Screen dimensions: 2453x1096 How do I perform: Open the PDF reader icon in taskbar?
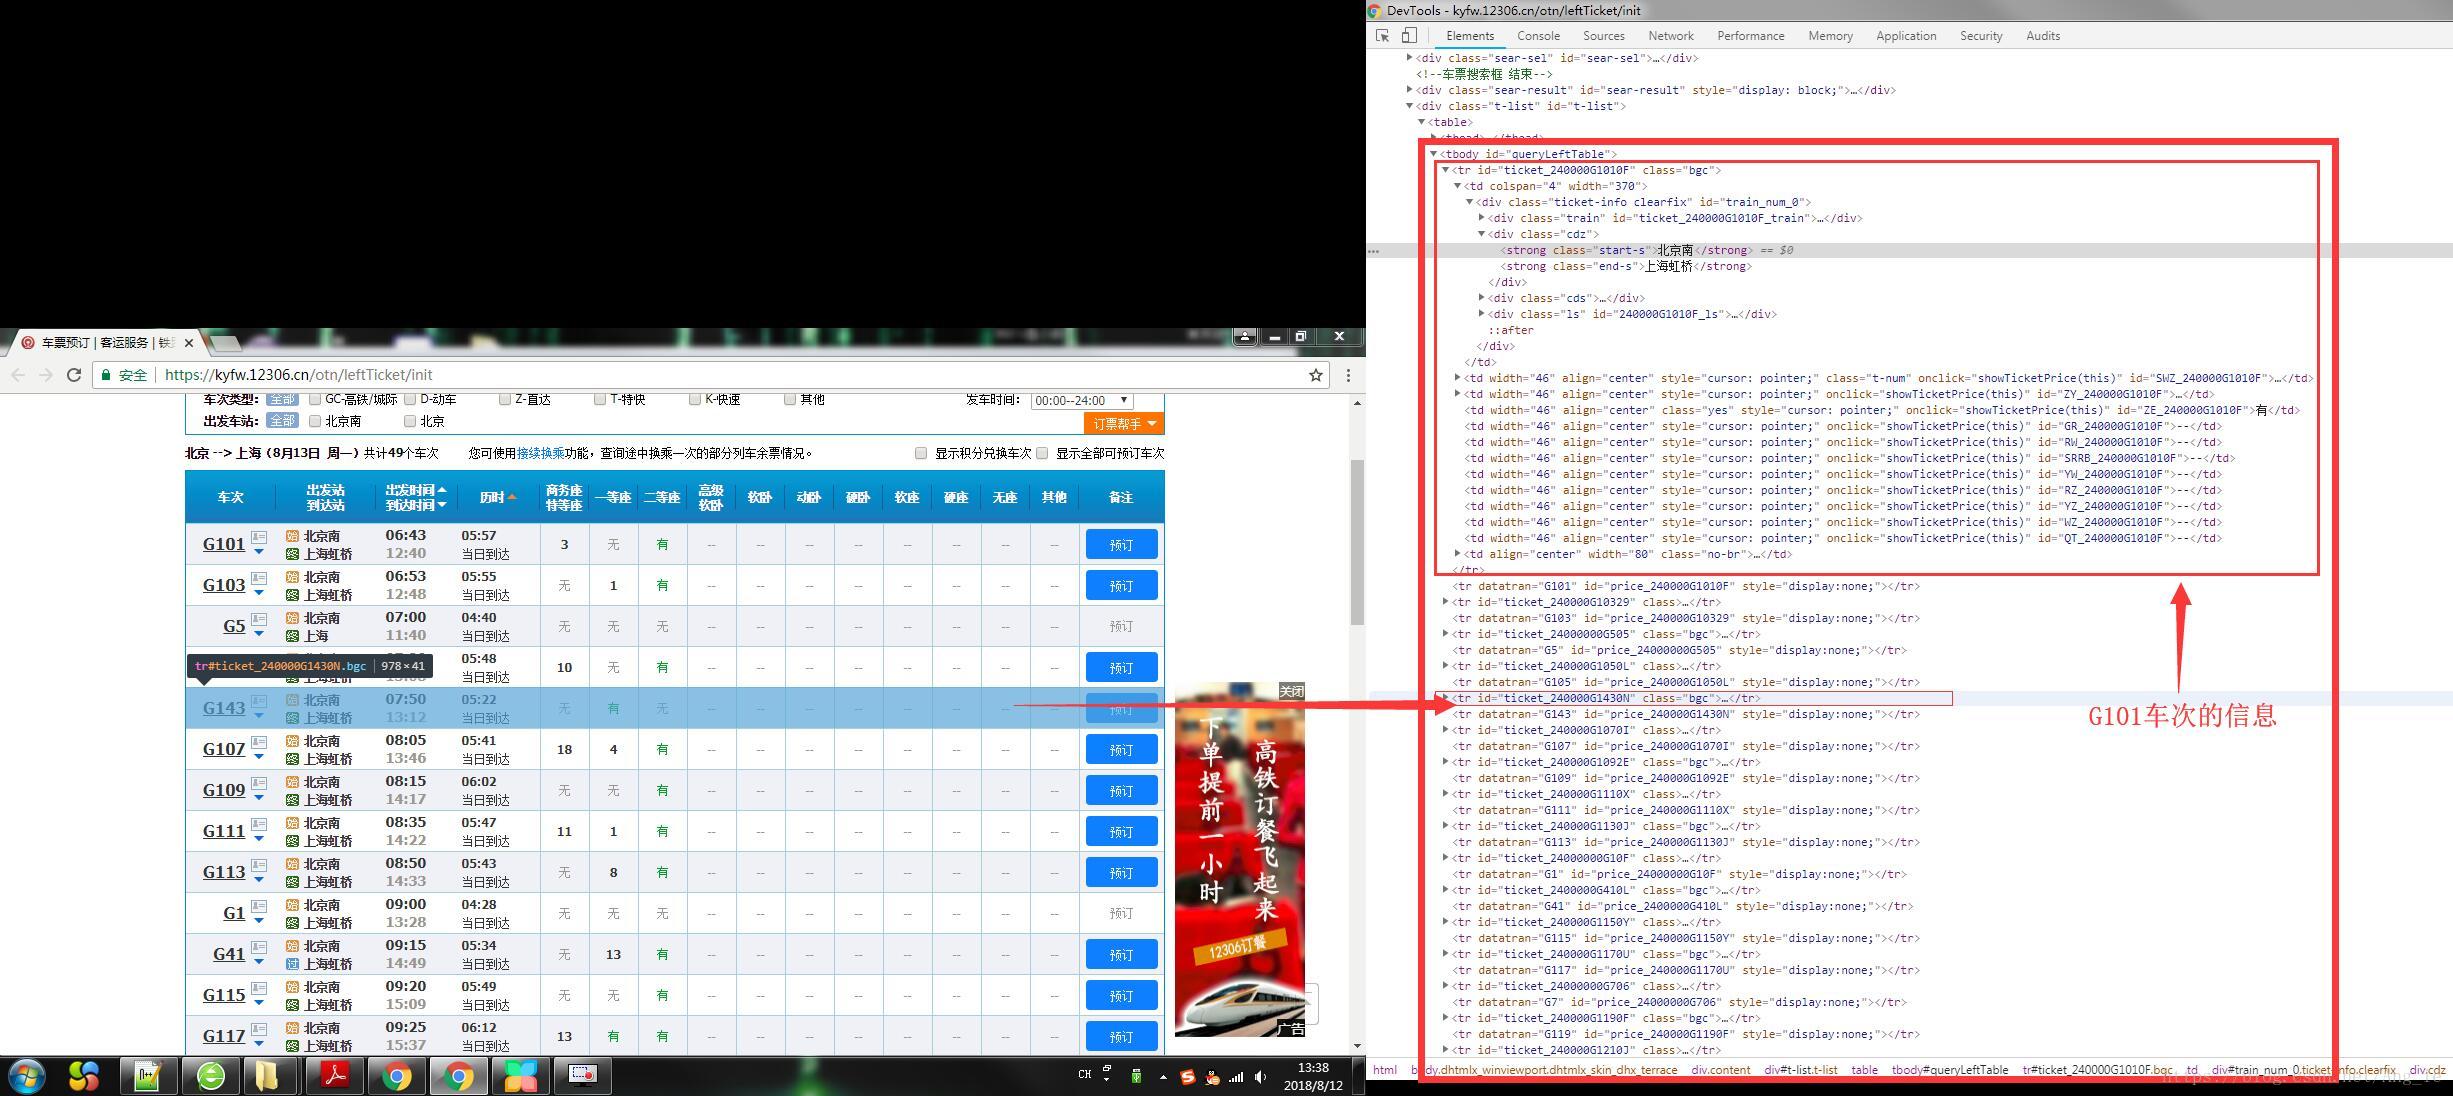pyautogui.click(x=334, y=1076)
